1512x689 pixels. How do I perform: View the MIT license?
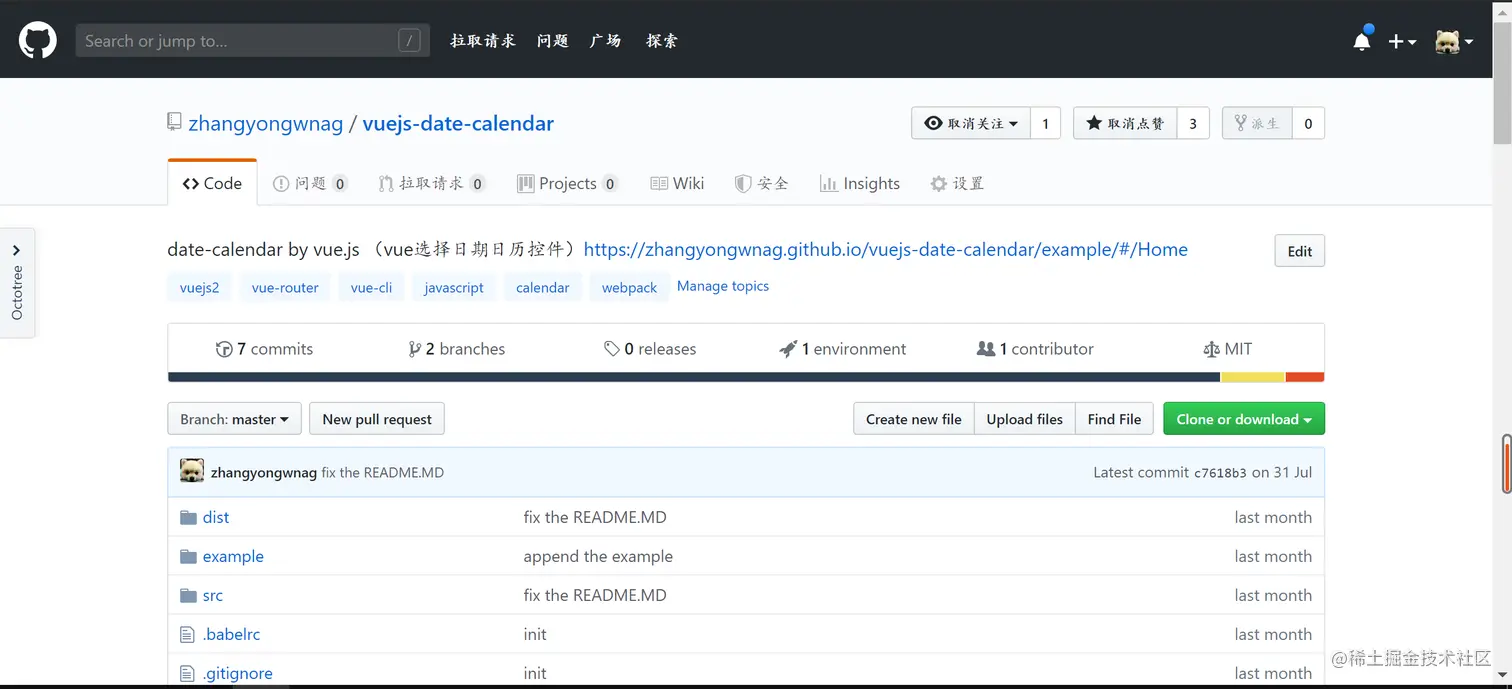1228,349
